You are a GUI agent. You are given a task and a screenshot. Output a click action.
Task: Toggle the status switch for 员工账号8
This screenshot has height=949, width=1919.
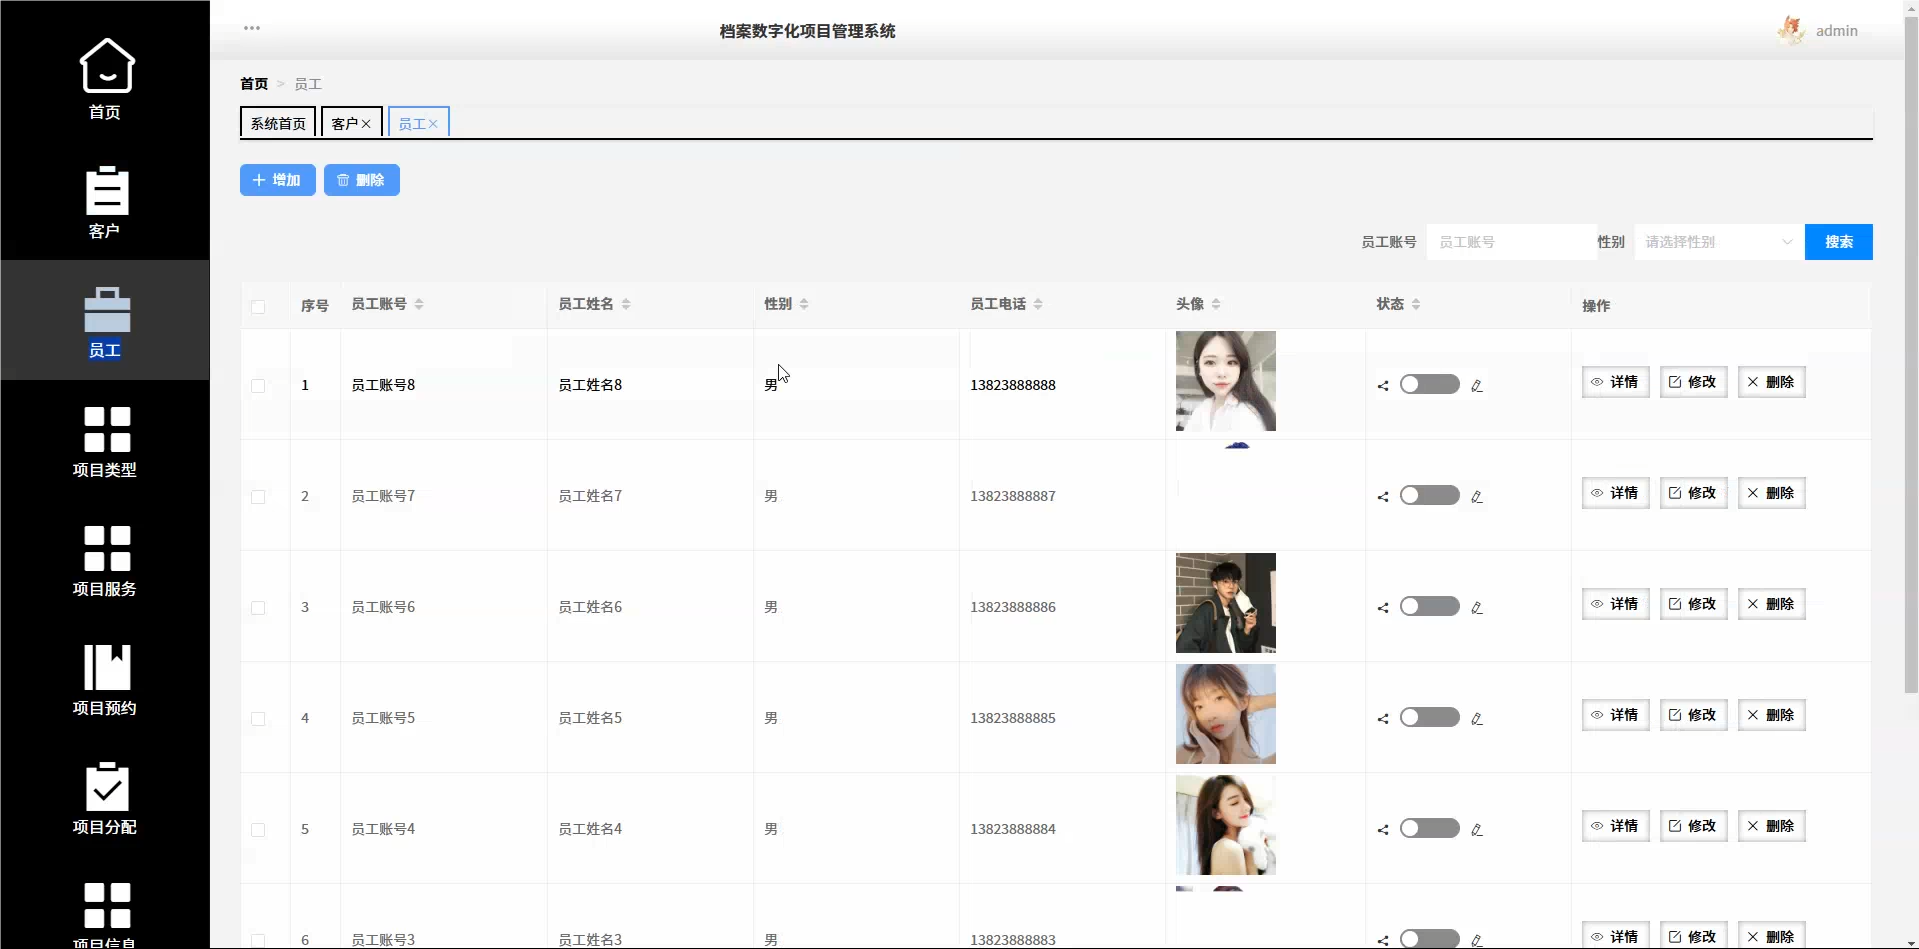tap(1430, 384)
